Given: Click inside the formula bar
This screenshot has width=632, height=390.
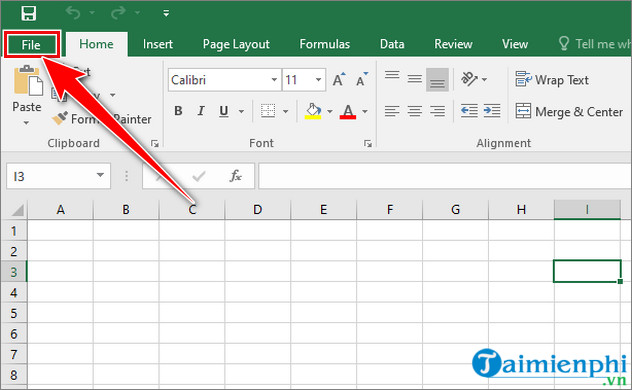Looking at the screenshot, I should click(445, 176).
